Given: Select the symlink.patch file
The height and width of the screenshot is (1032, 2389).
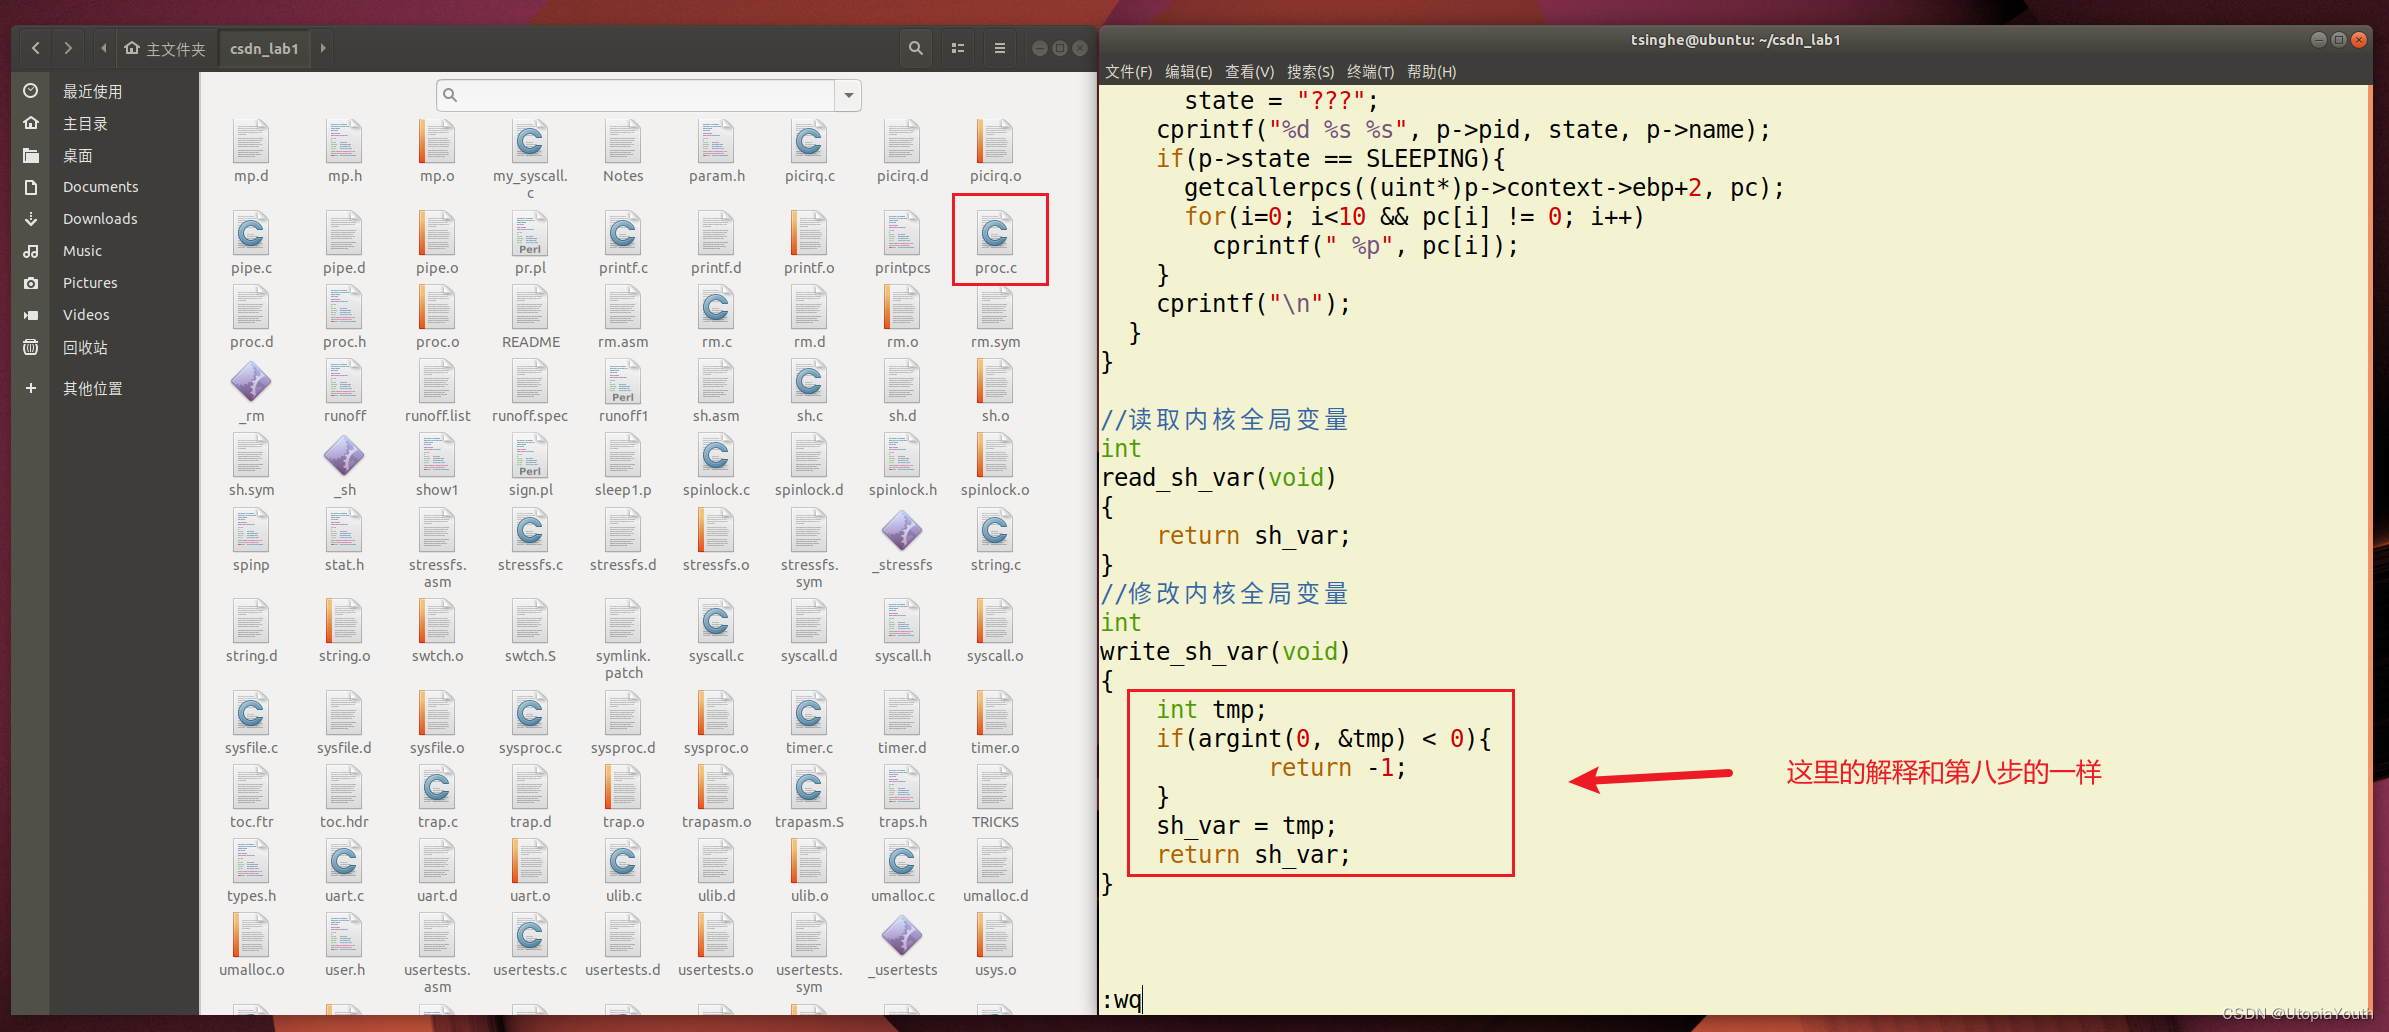Looking at the screenshot, I should [623, 622].
